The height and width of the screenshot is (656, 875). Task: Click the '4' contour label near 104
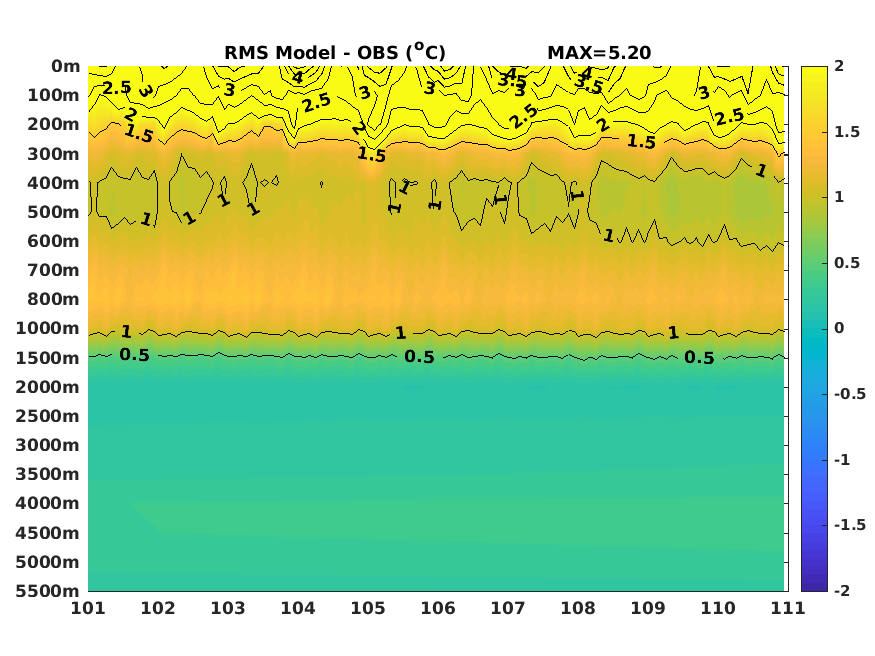pyautogui.click(x=298, y=78)
